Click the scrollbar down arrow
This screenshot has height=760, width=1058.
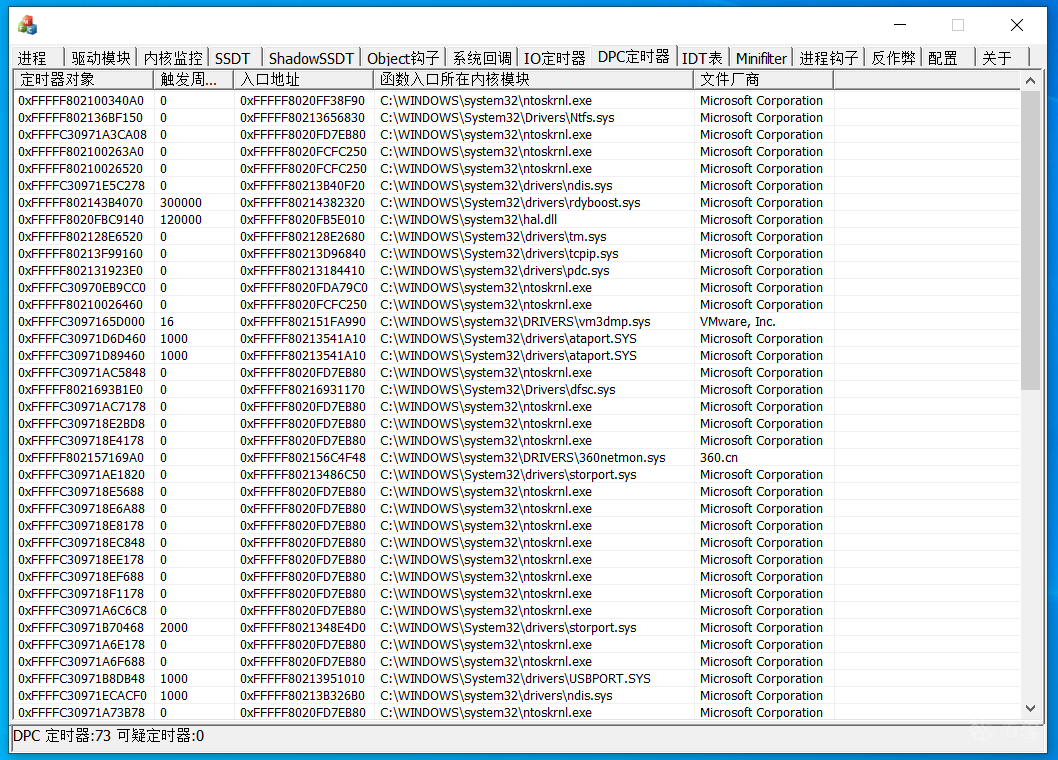point(1030,708)
